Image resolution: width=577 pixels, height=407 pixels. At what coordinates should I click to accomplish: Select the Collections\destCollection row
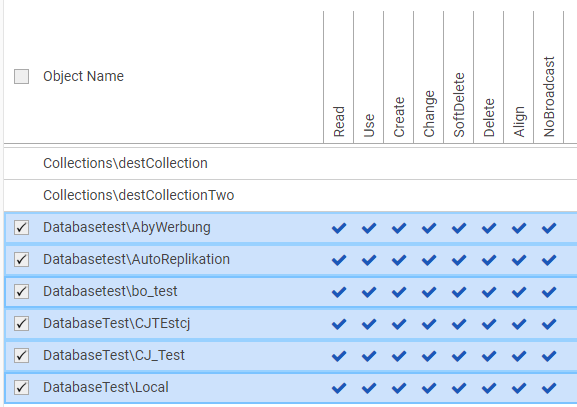(x=290, y=163)
